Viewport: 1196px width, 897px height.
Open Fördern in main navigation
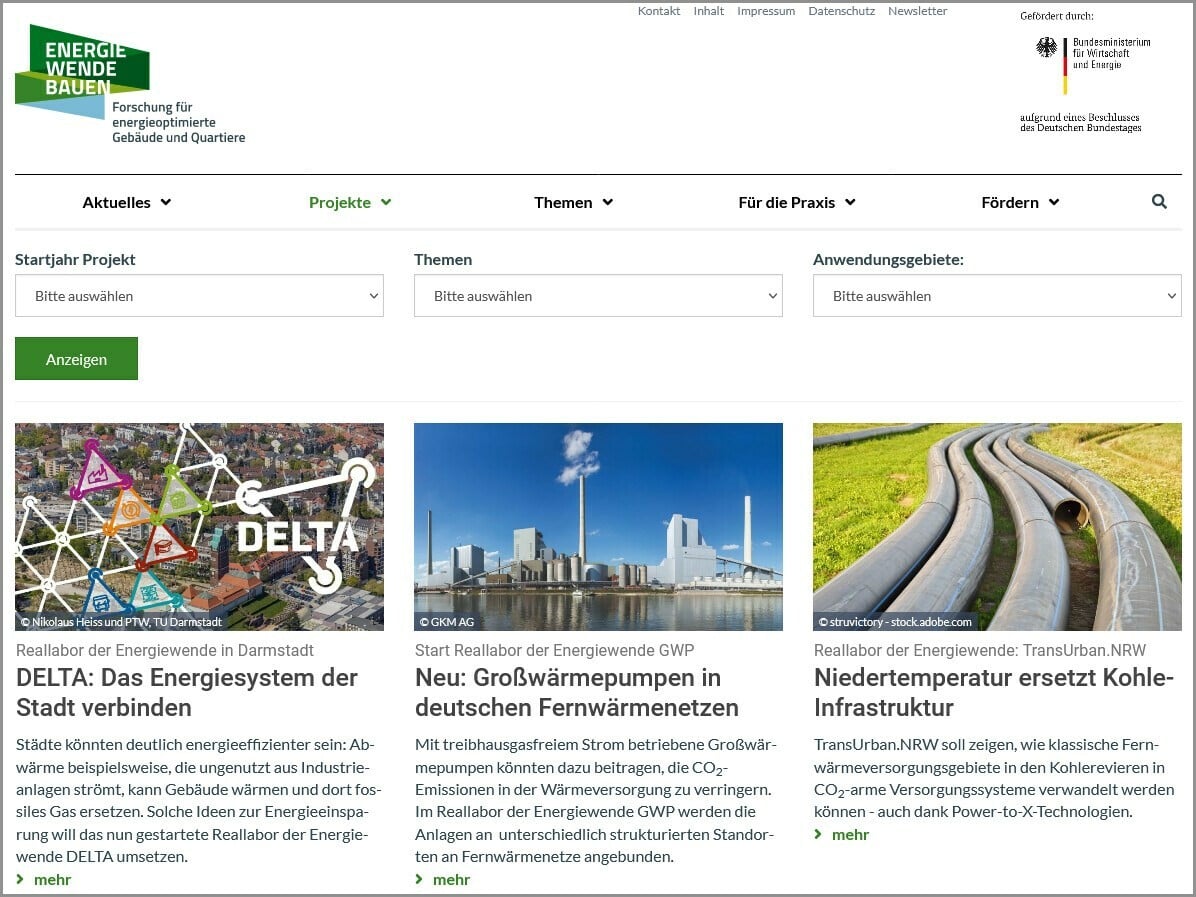(x=1010, y=202)
